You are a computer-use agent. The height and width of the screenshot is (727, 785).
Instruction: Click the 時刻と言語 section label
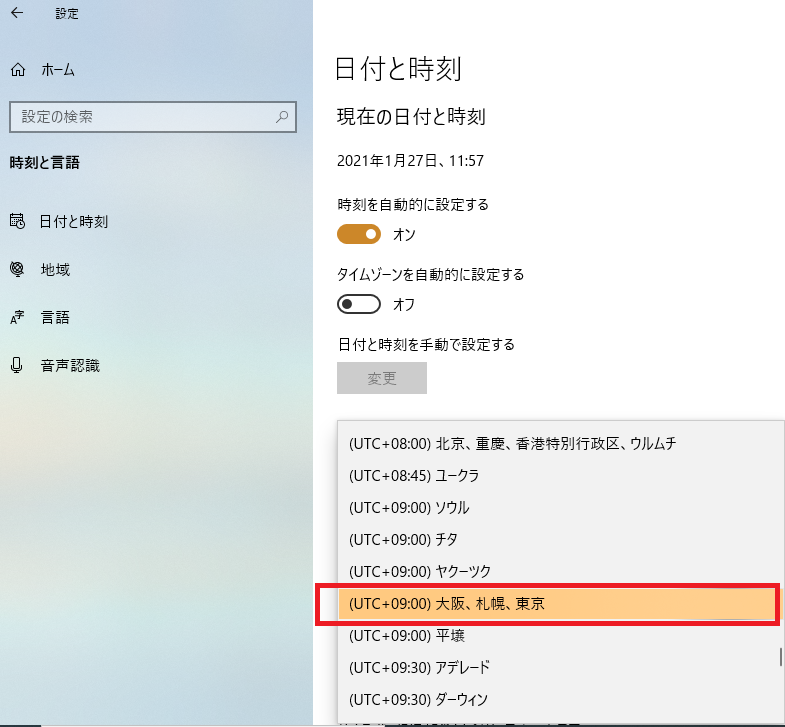click(45, 163)
